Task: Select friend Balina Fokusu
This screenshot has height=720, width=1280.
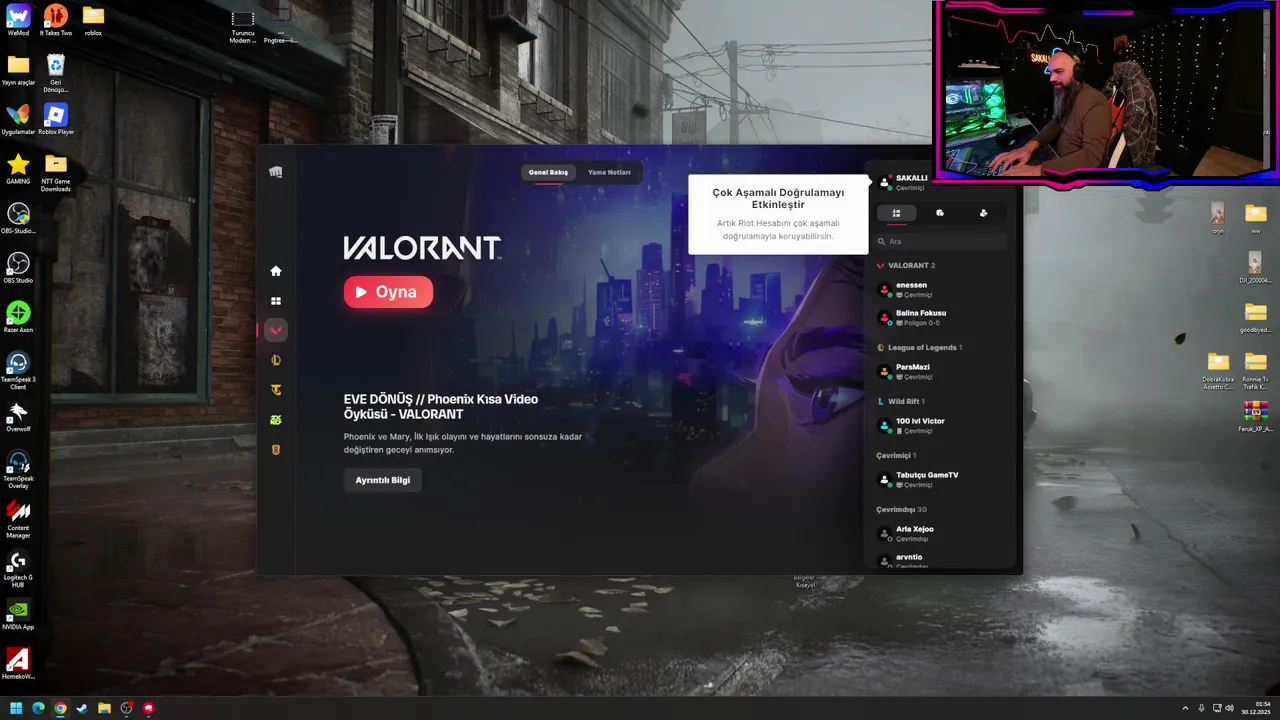Action: click(941, 318)
